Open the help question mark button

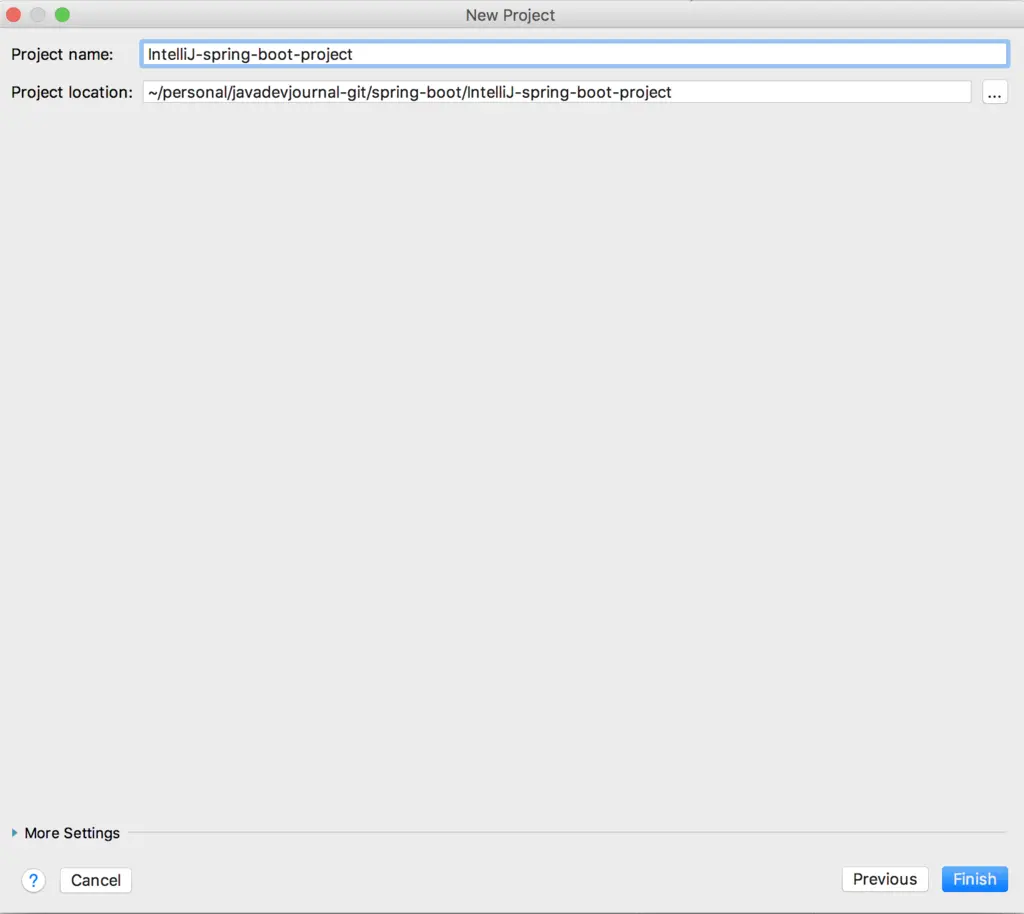point(33,880)
